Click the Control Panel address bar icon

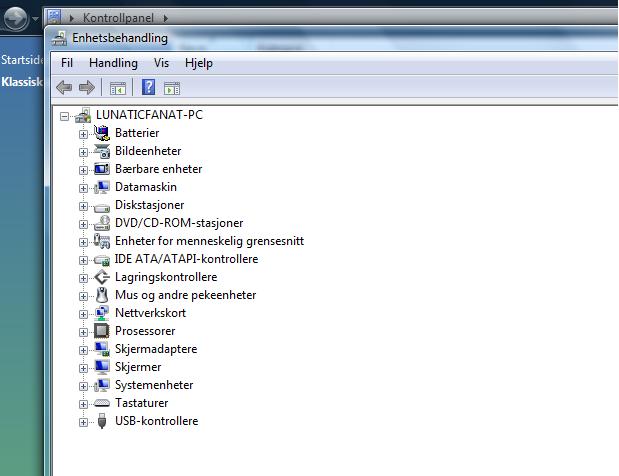(54, 17)
